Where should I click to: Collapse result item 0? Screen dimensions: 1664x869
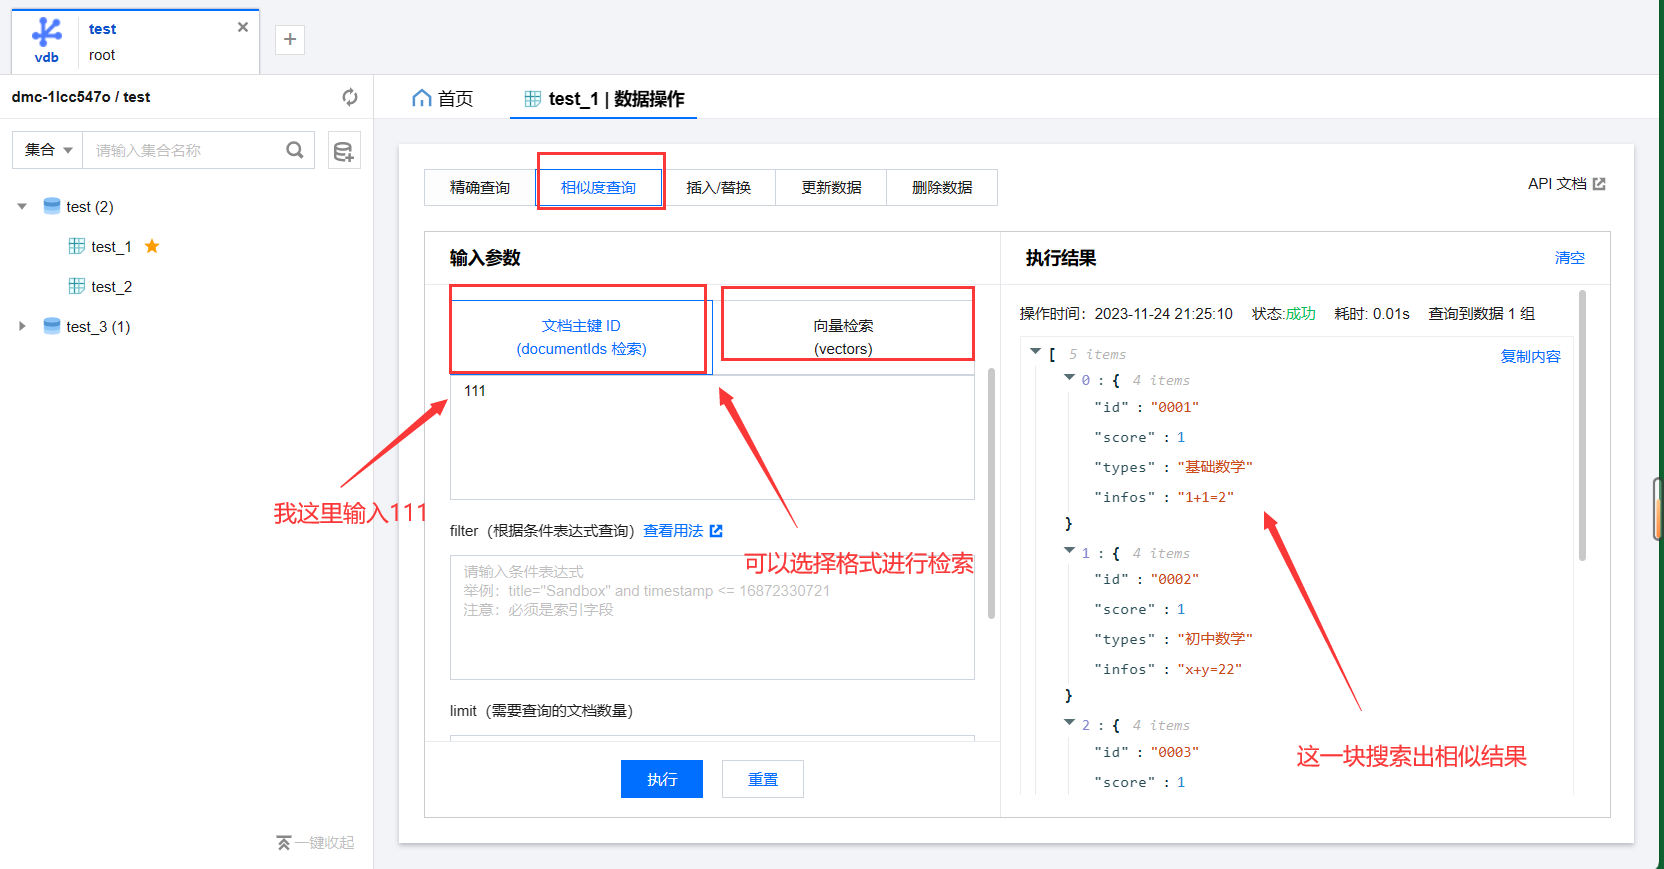(1069, 378)
